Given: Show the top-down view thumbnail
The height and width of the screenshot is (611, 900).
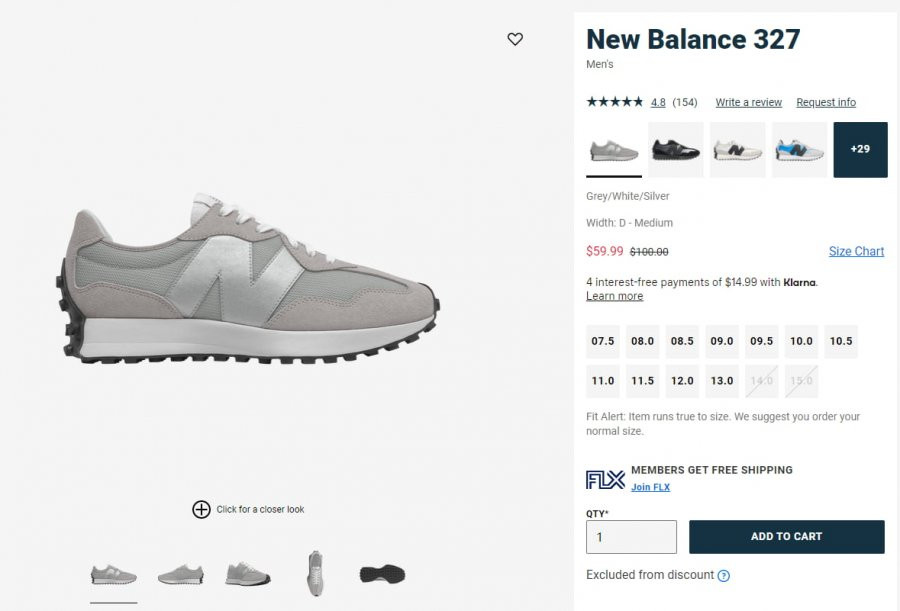Looking at the screenshot, I should (x=315, y=573).
